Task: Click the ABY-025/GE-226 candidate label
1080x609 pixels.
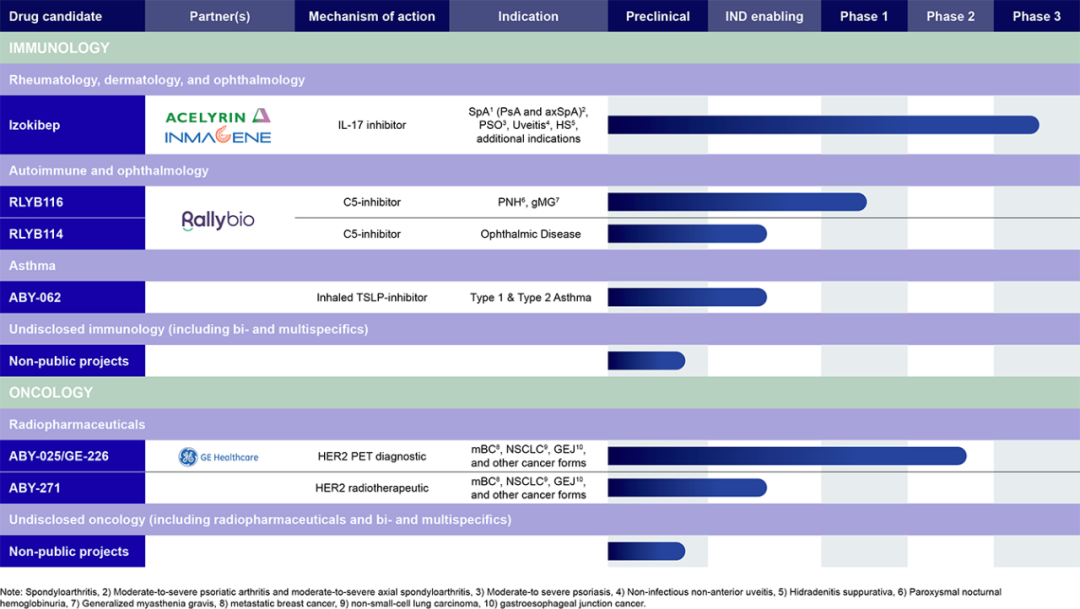Action: [72, 456]
